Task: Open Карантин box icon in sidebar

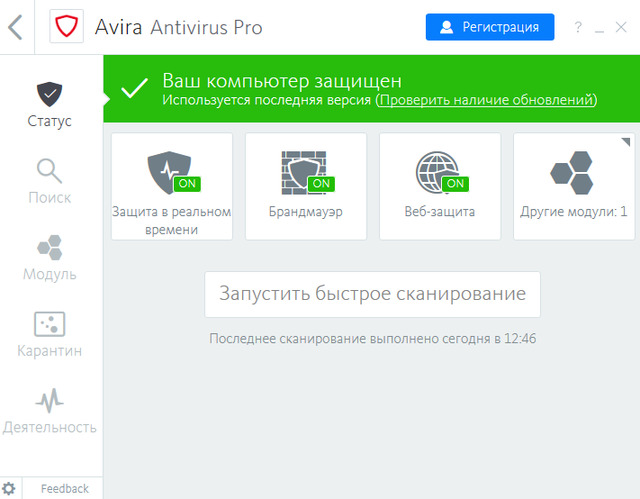Action: coord(49,324)
